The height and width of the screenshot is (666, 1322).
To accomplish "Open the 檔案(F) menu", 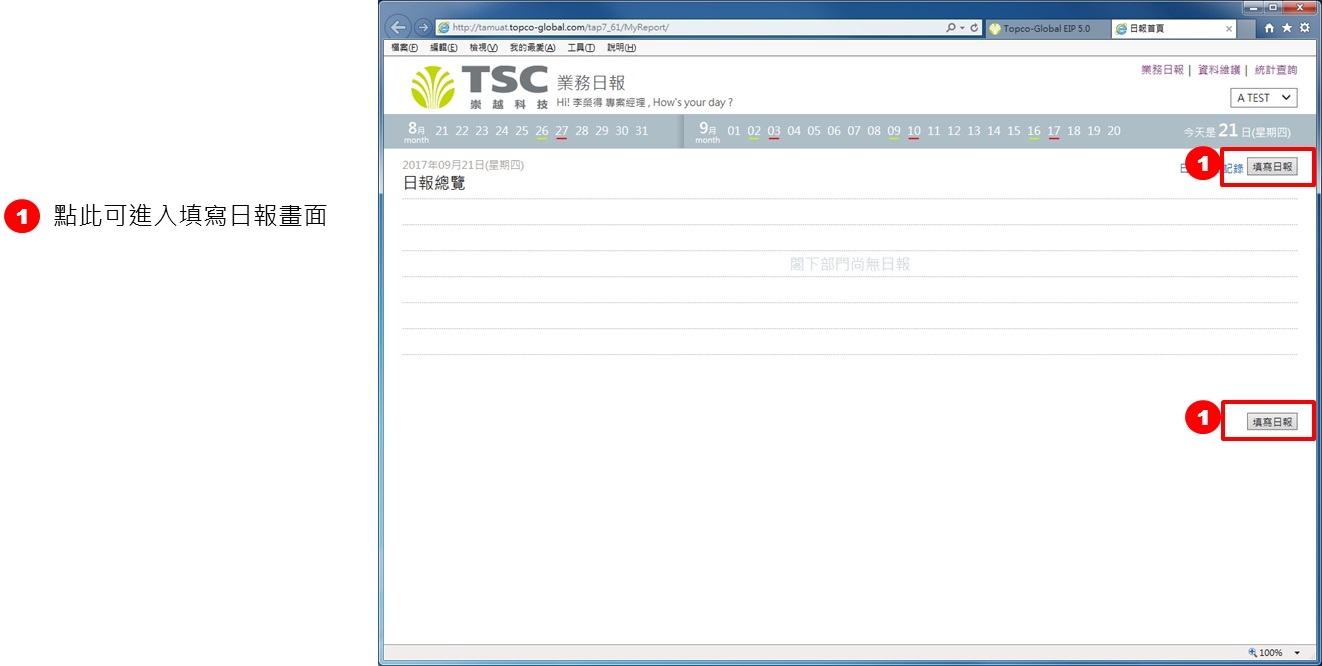I will tap(404, 48).
